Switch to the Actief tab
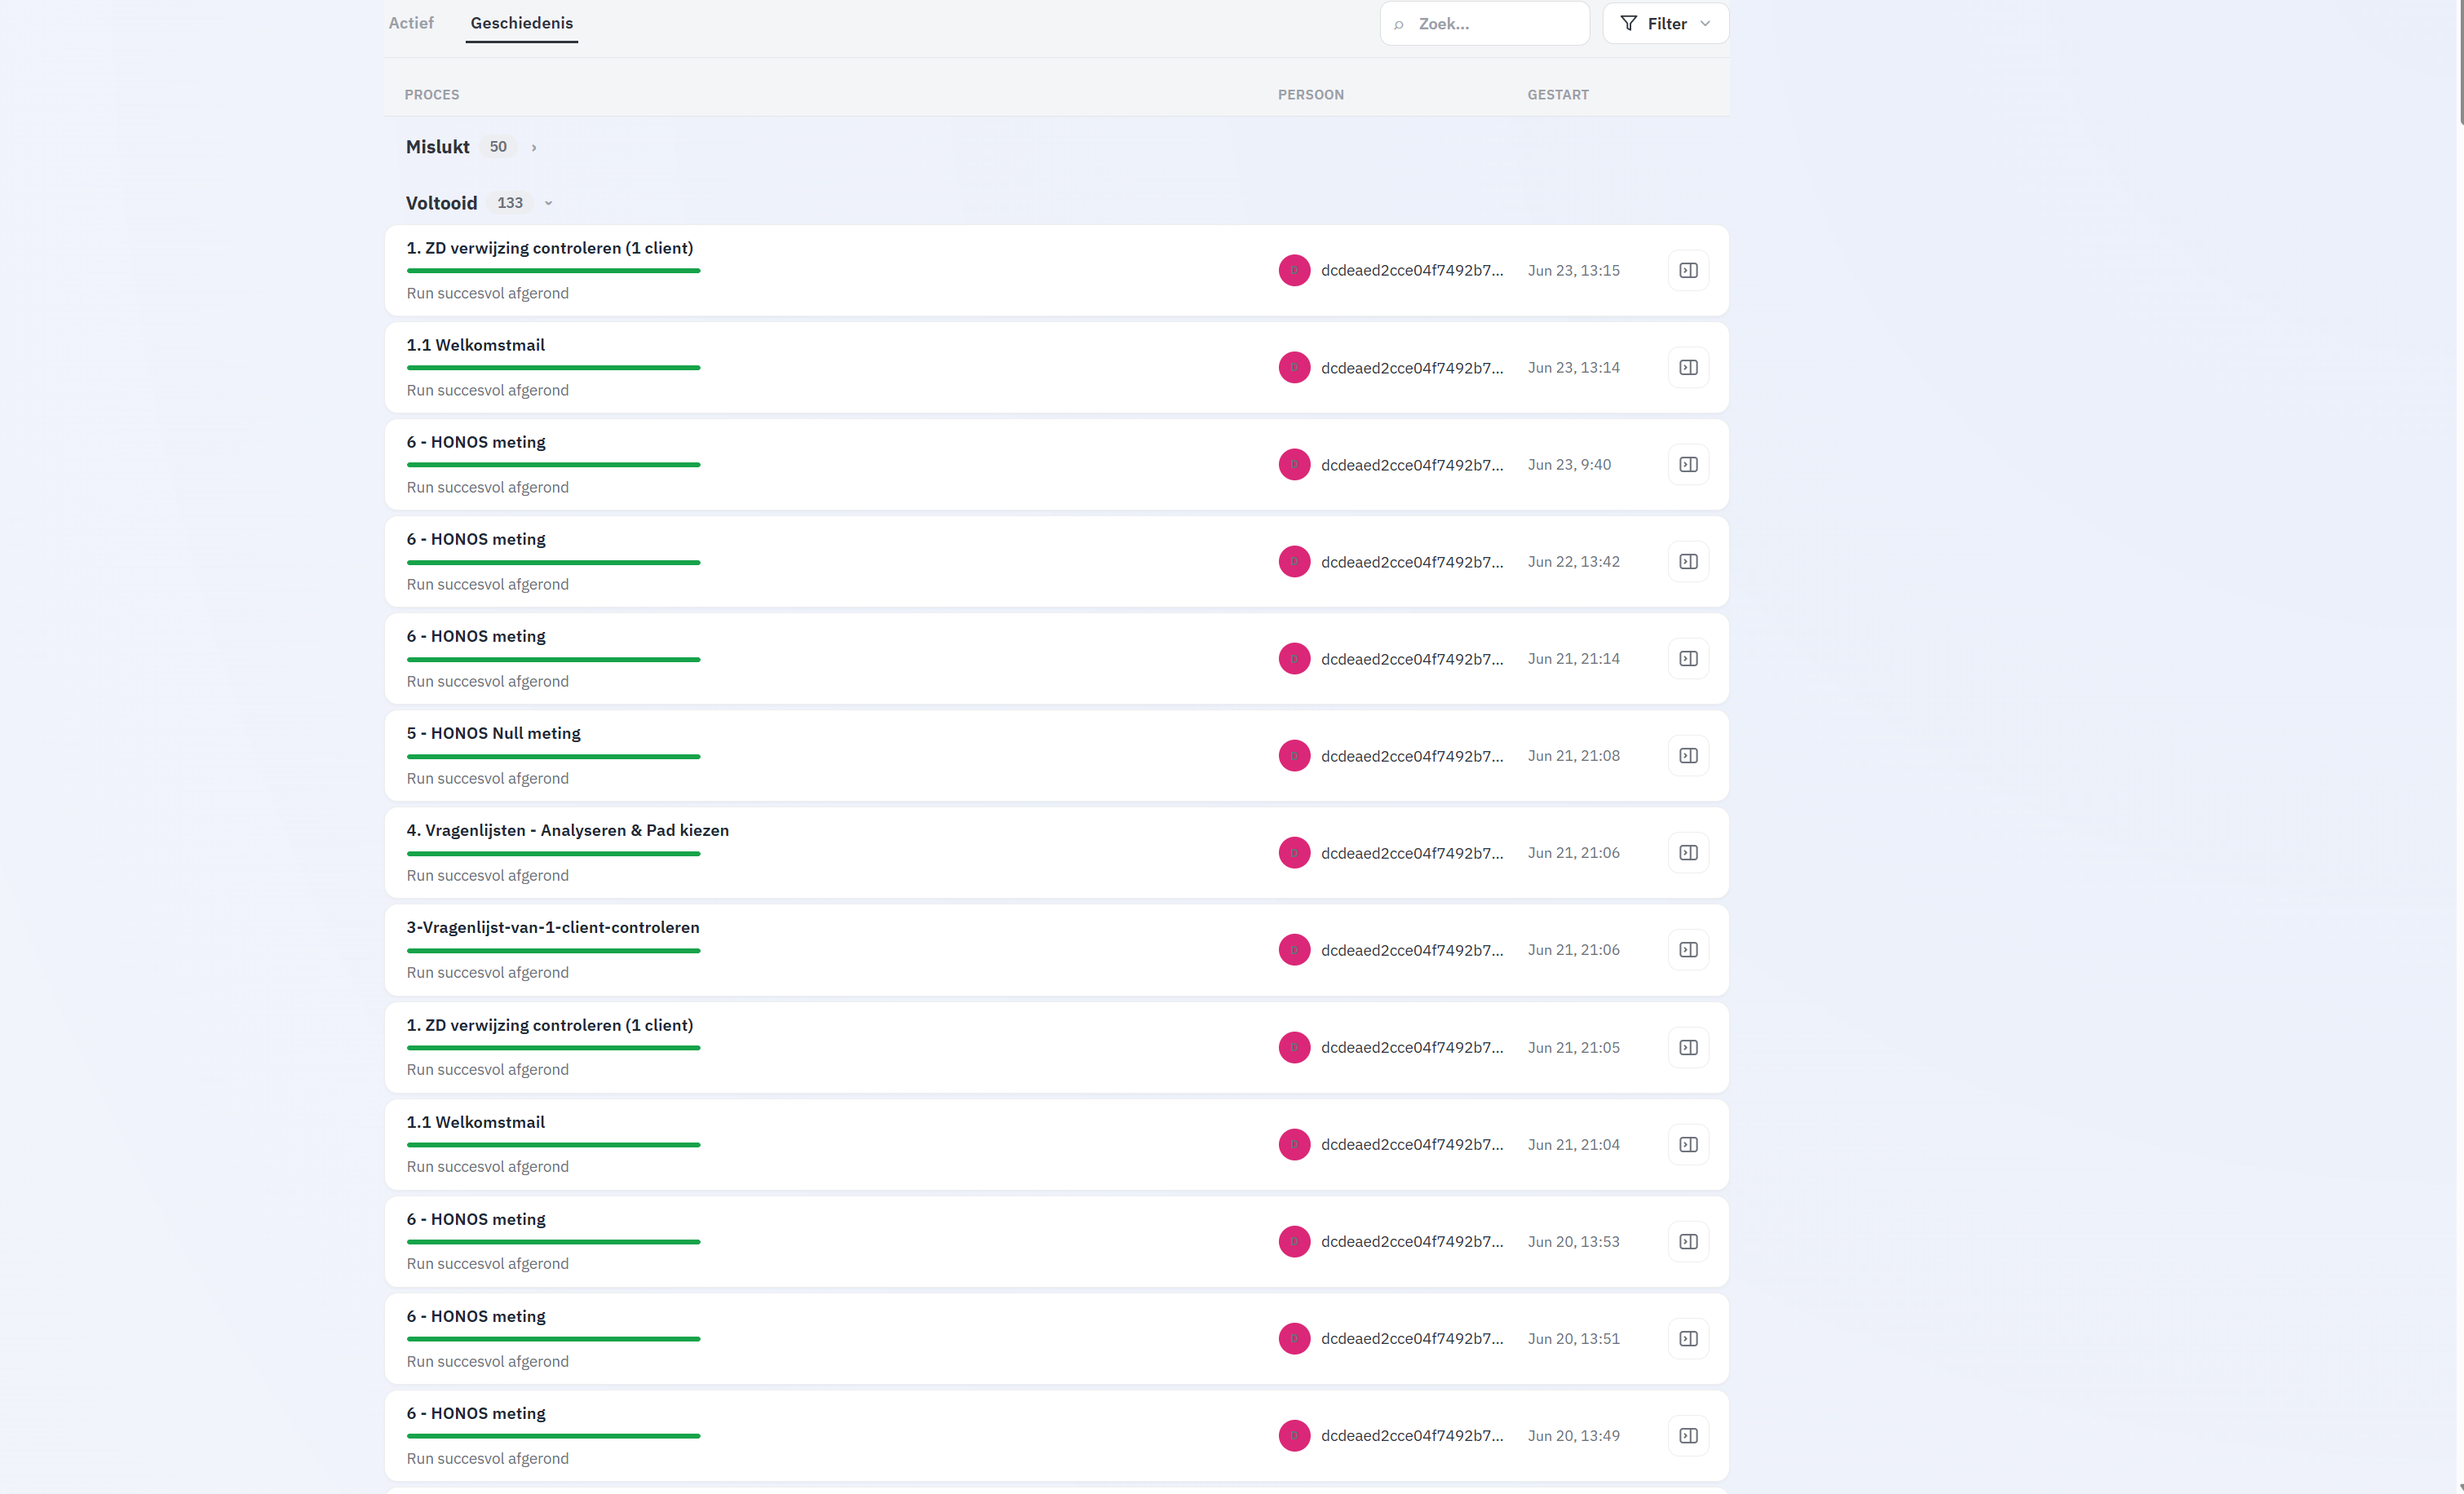This screenshot has width=2464, height=1494. coord(411,22)
